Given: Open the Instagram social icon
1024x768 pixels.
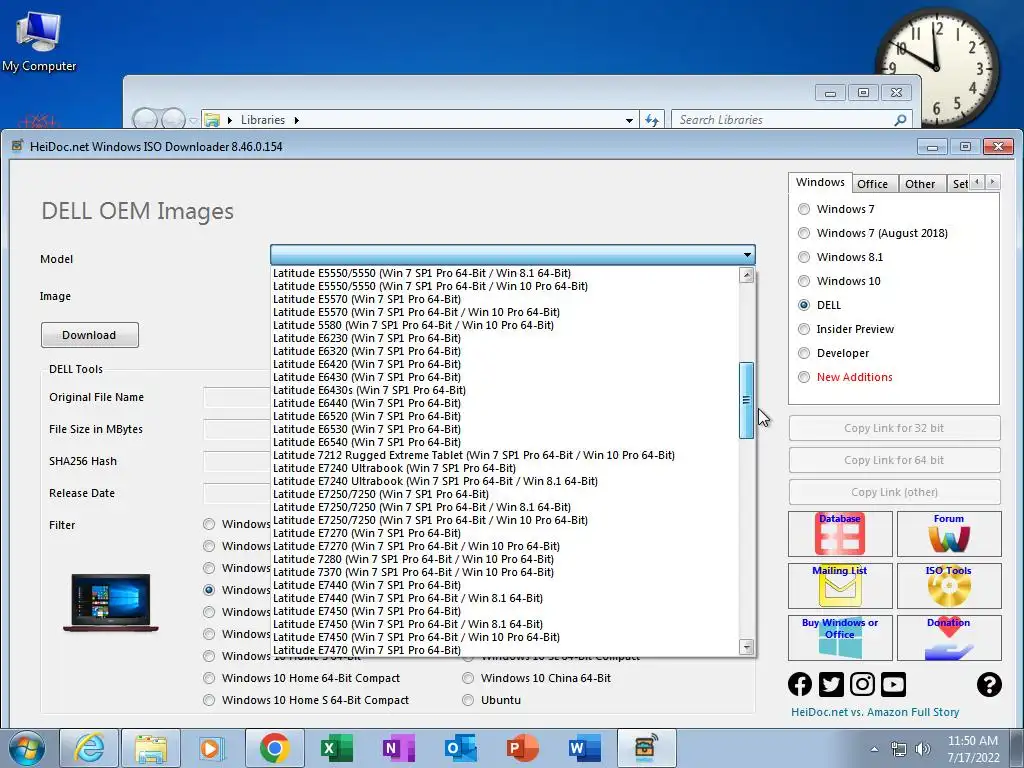Looking at the screenshot, I should (862, 684).
